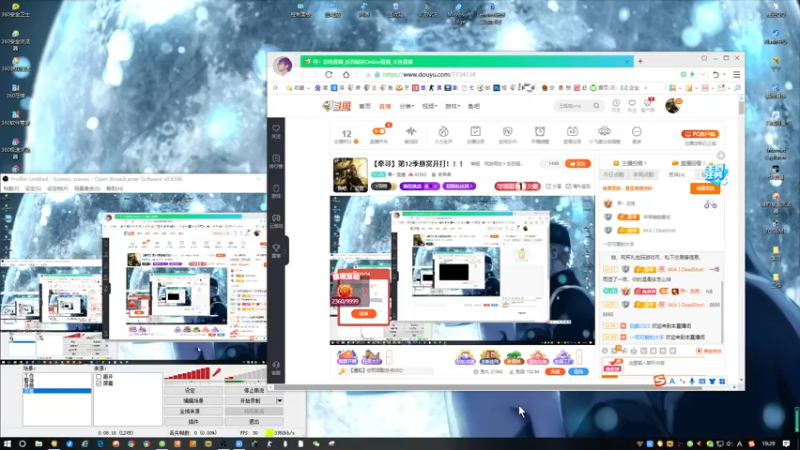The height and width of the screenshot is (450, 800).
Task: Open the browser hamburger menu
Action: click(x=736, y=74)
